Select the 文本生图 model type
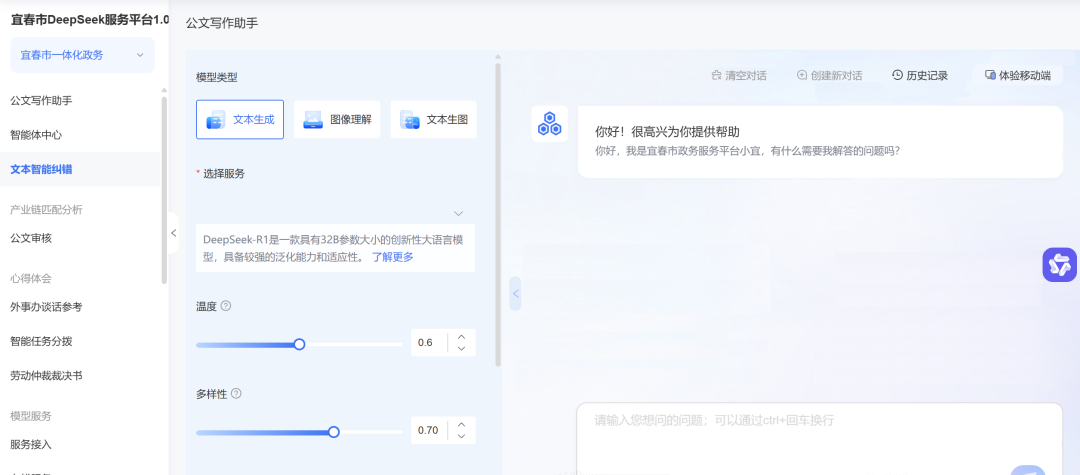1080x475 pixels. click(x=433, y=120)
